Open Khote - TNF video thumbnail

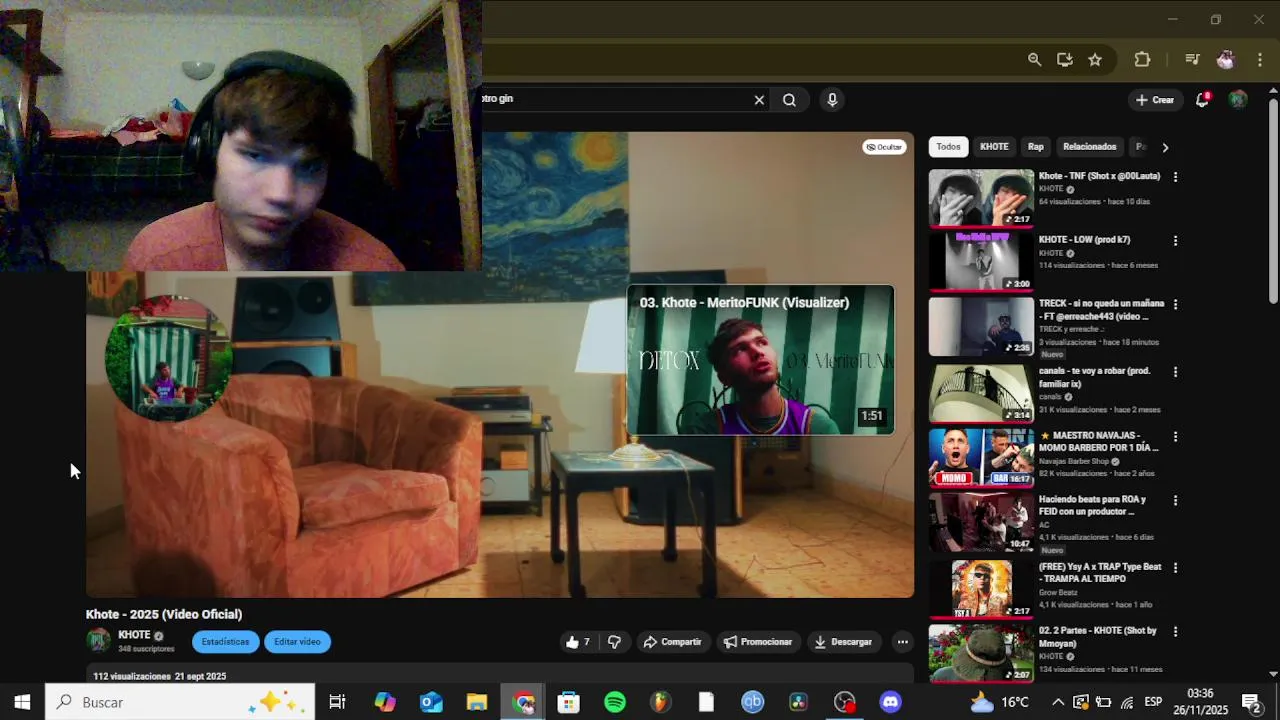pyautogui.click(x=981, y=198)
